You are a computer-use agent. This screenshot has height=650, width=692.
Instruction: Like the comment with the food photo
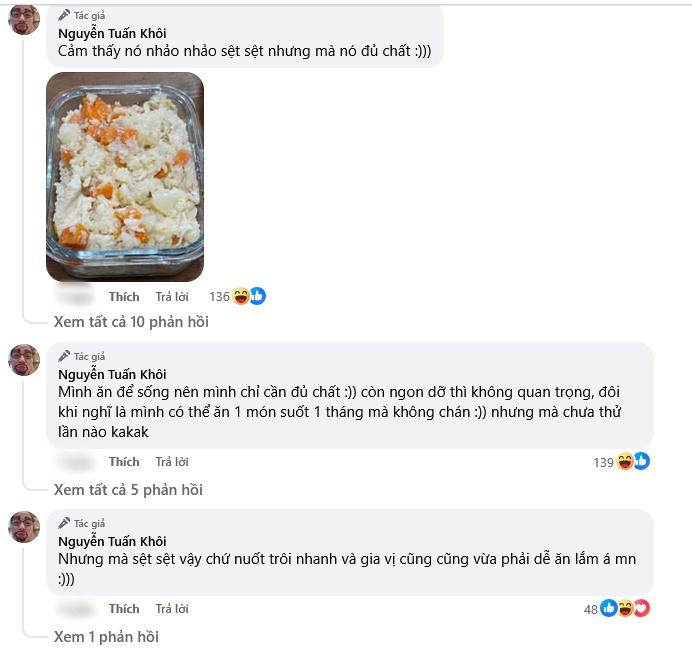(124, 297)
